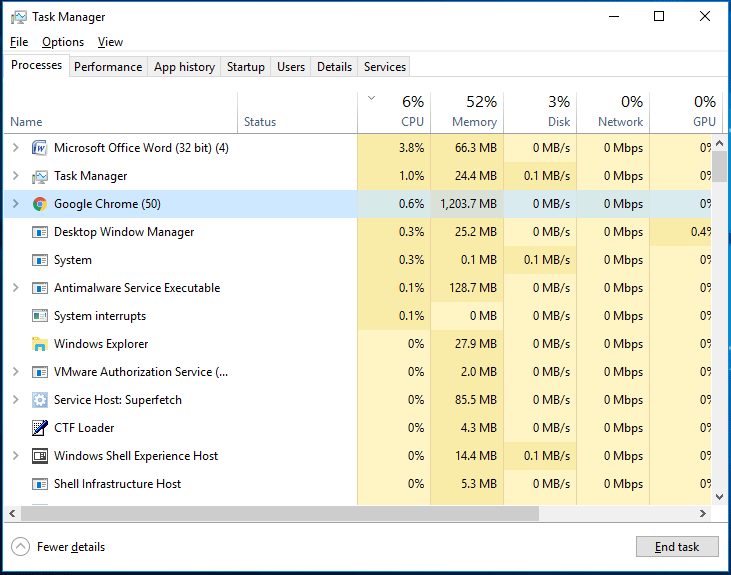This screenshot has width=731, height=575.
Task: Click the 0.4% GPU value
Action: pyautogui.click(x=701, y=232)
